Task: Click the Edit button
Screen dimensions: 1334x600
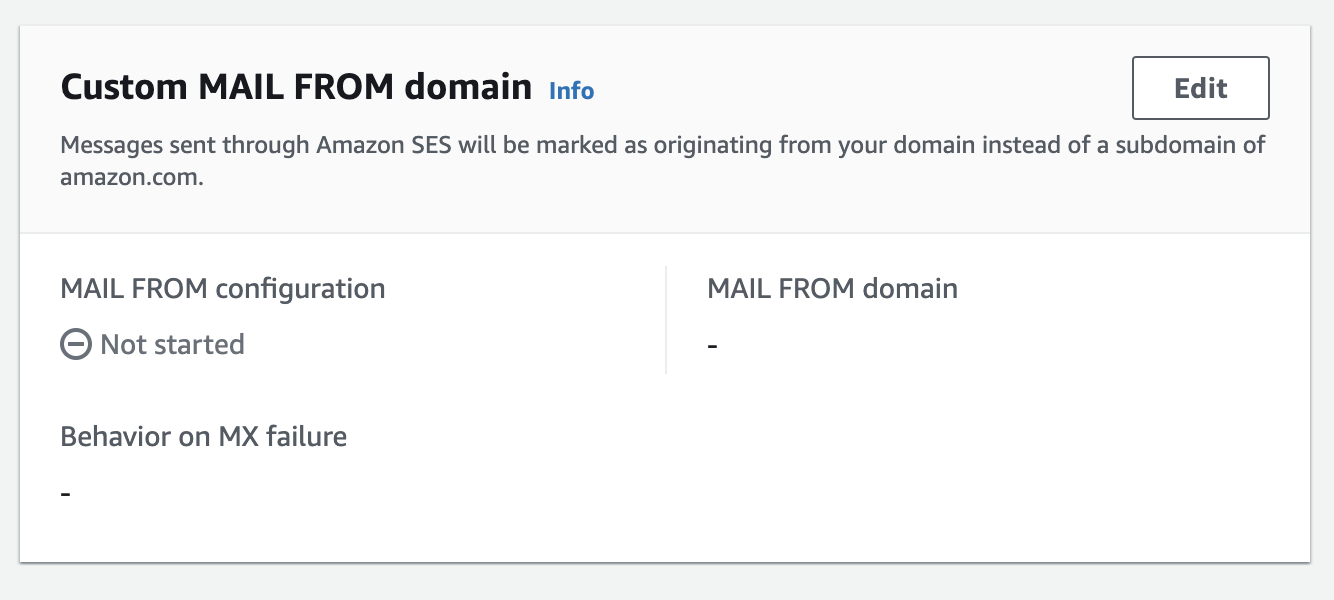Action: (1200, 88)
